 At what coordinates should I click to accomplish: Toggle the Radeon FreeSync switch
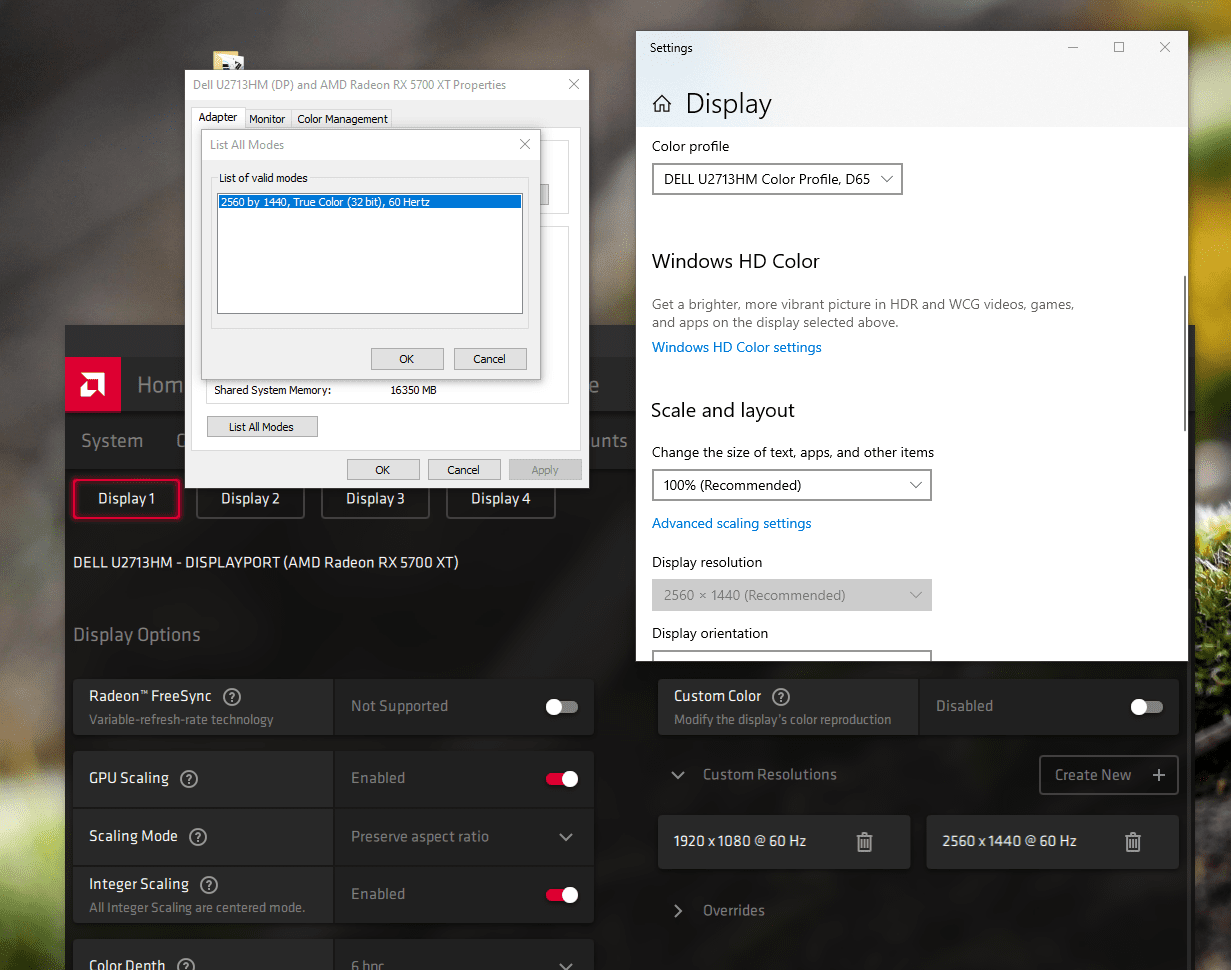(x=562, y=707)
